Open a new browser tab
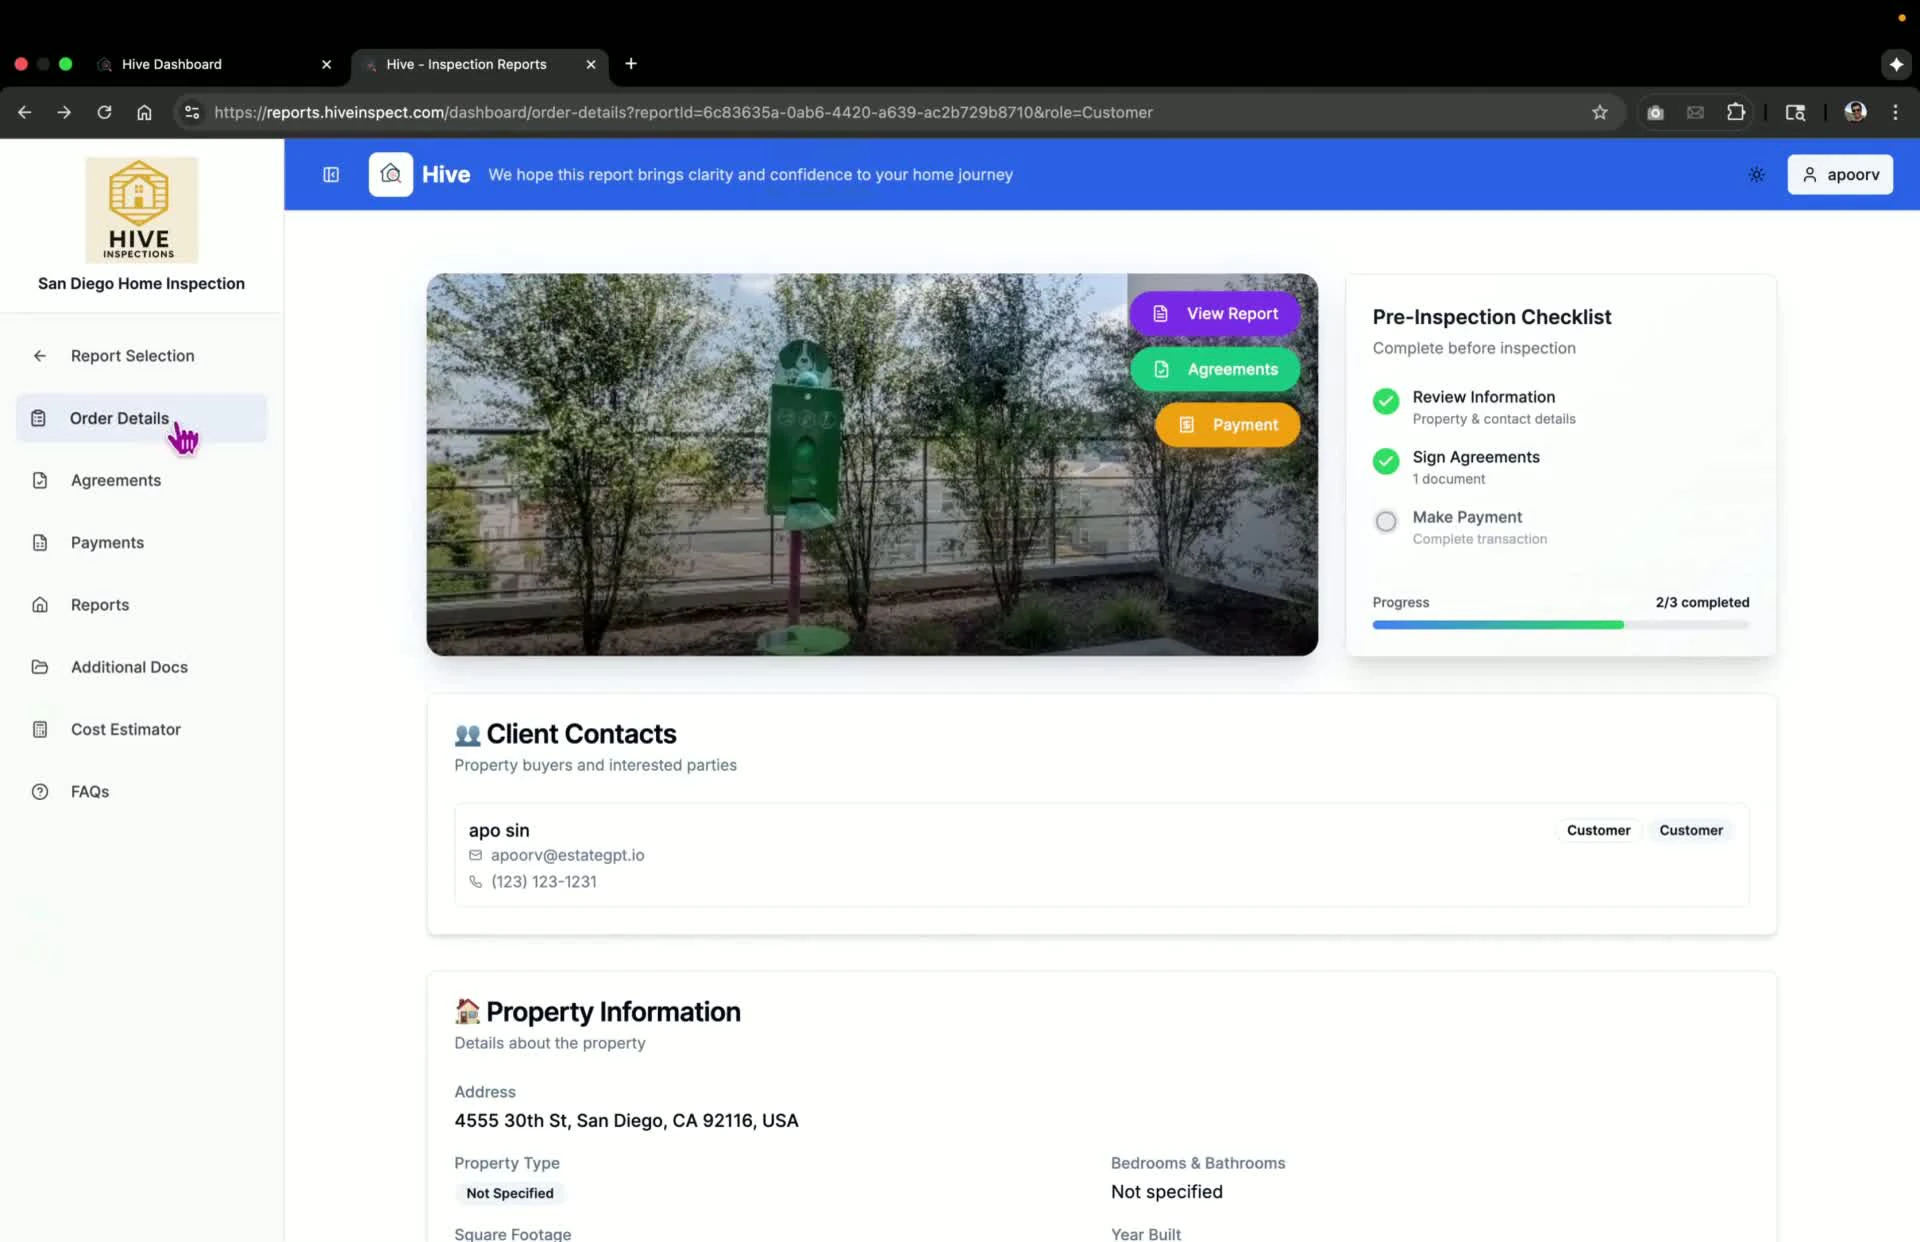This screenshot has height=1242, width=1920. click(631, 64)
